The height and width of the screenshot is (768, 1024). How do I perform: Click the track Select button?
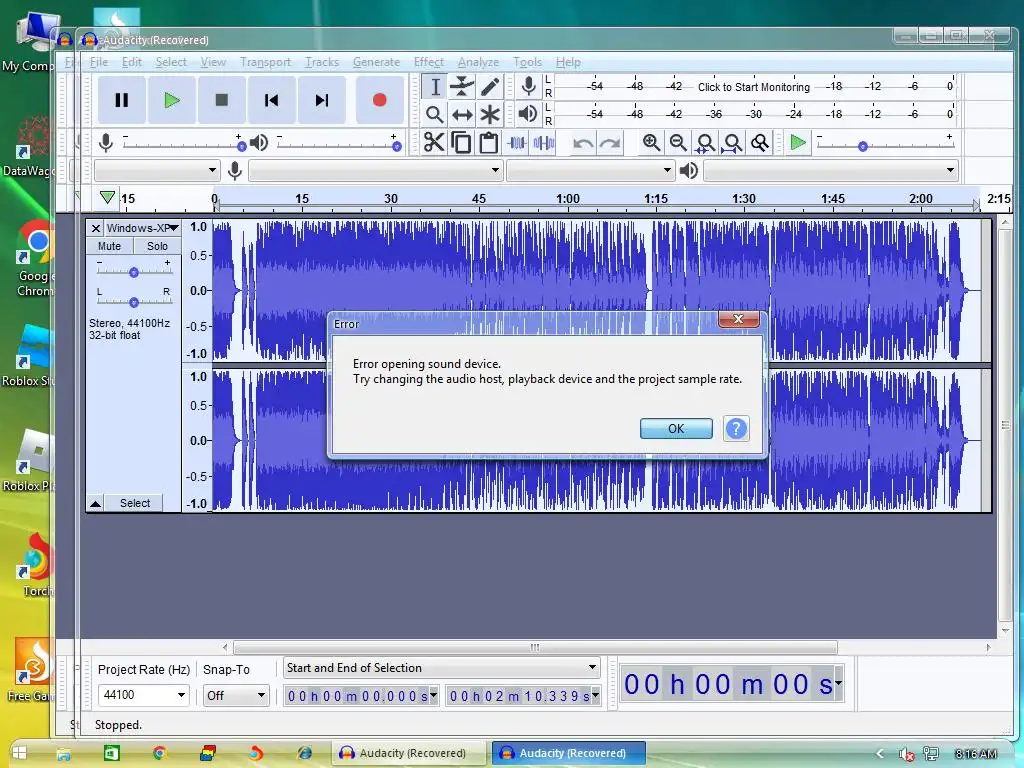(x=135, y=503)
